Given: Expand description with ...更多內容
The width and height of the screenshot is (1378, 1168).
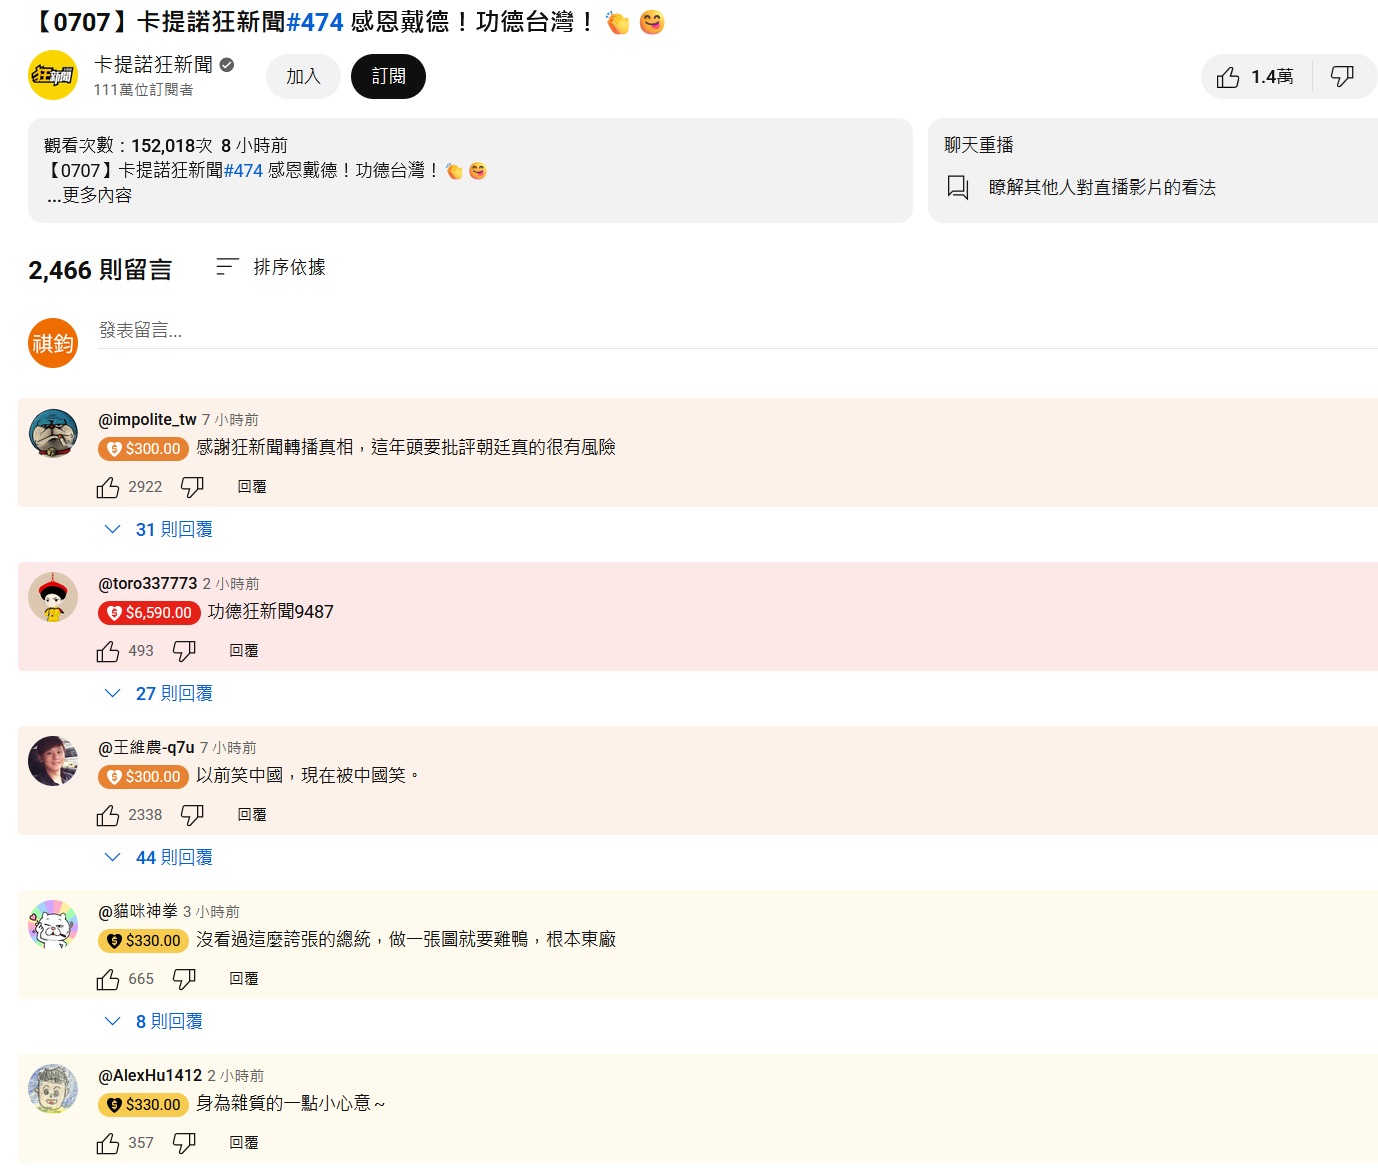Looking at the screenshot, I should click(89, 195).
